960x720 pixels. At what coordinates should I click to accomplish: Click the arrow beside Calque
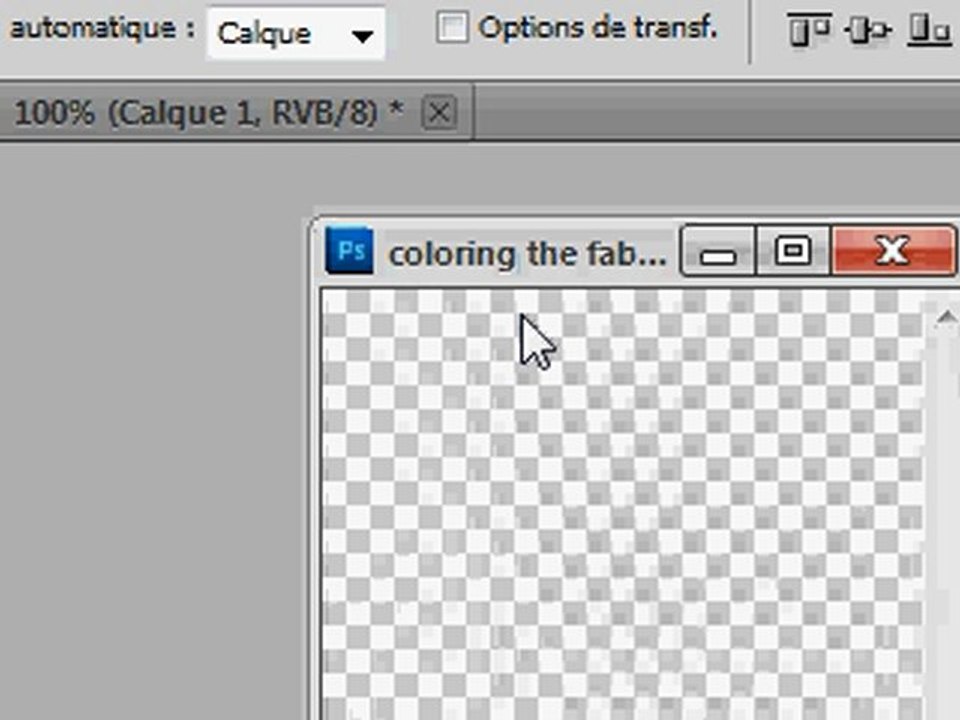[x=362, y=37]
